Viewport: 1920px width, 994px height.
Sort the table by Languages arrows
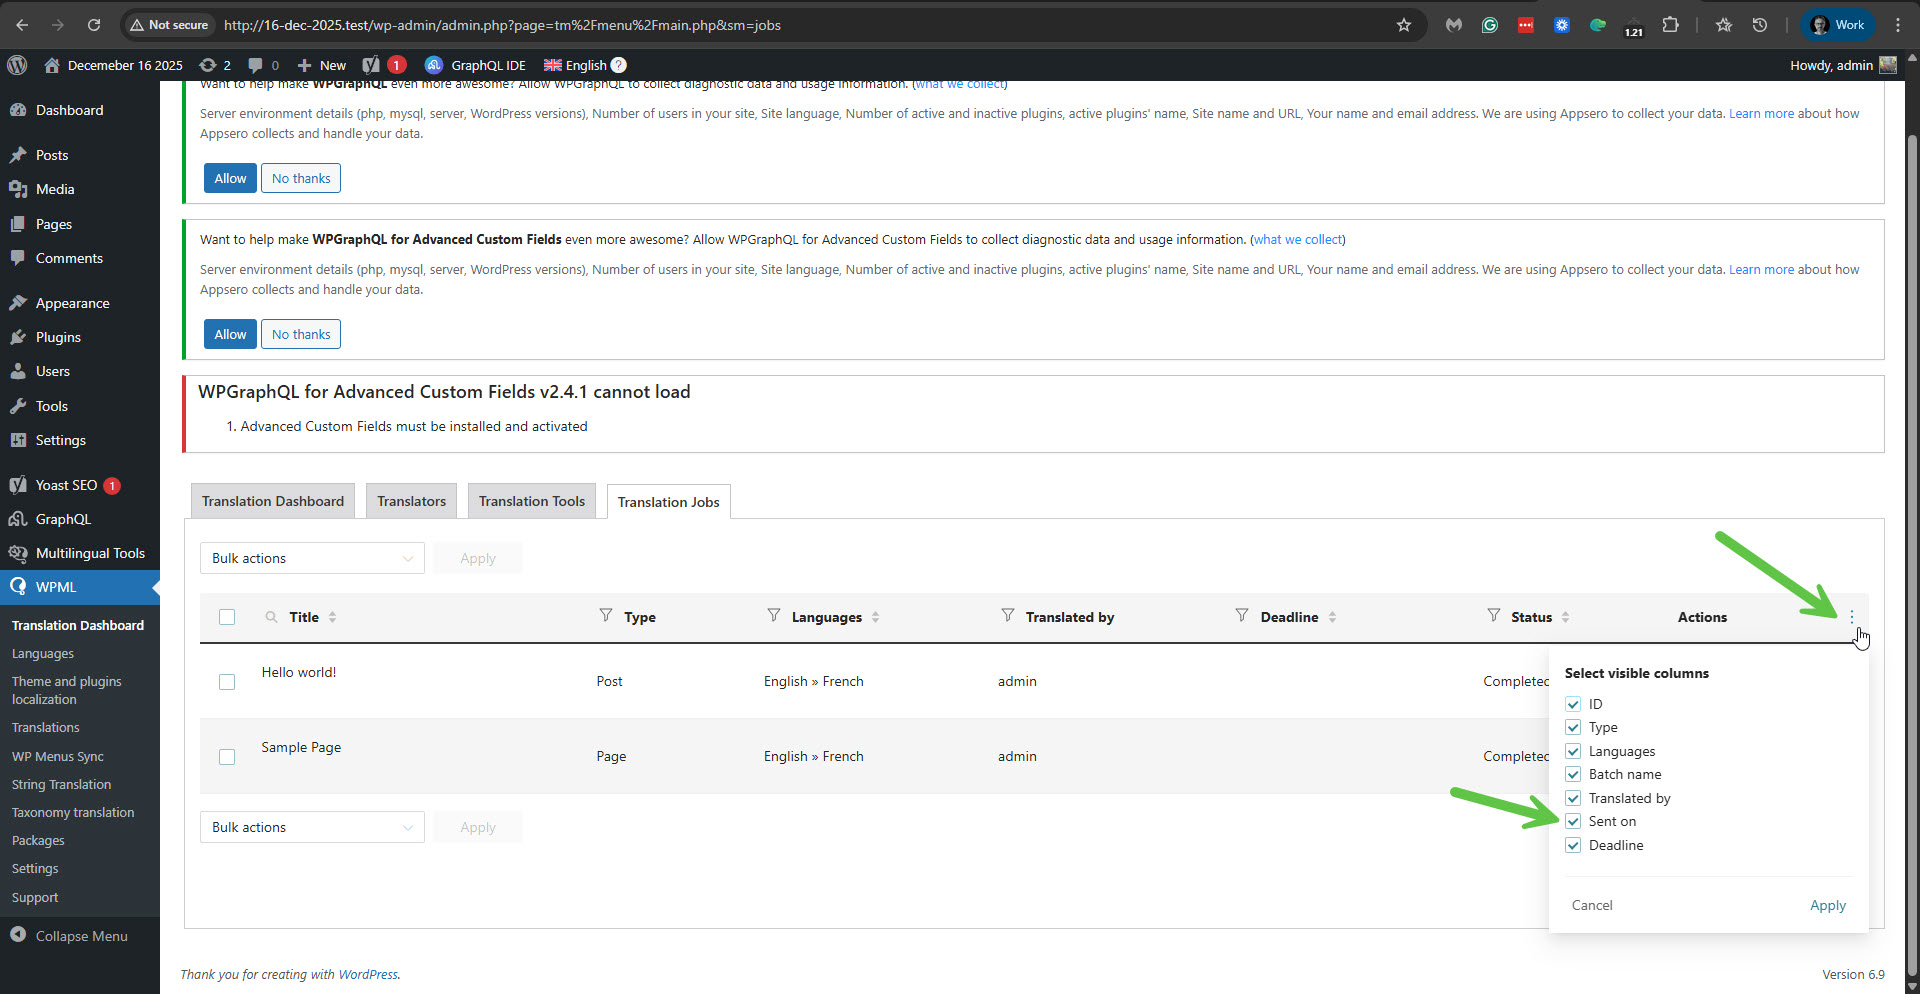point(876,617)
